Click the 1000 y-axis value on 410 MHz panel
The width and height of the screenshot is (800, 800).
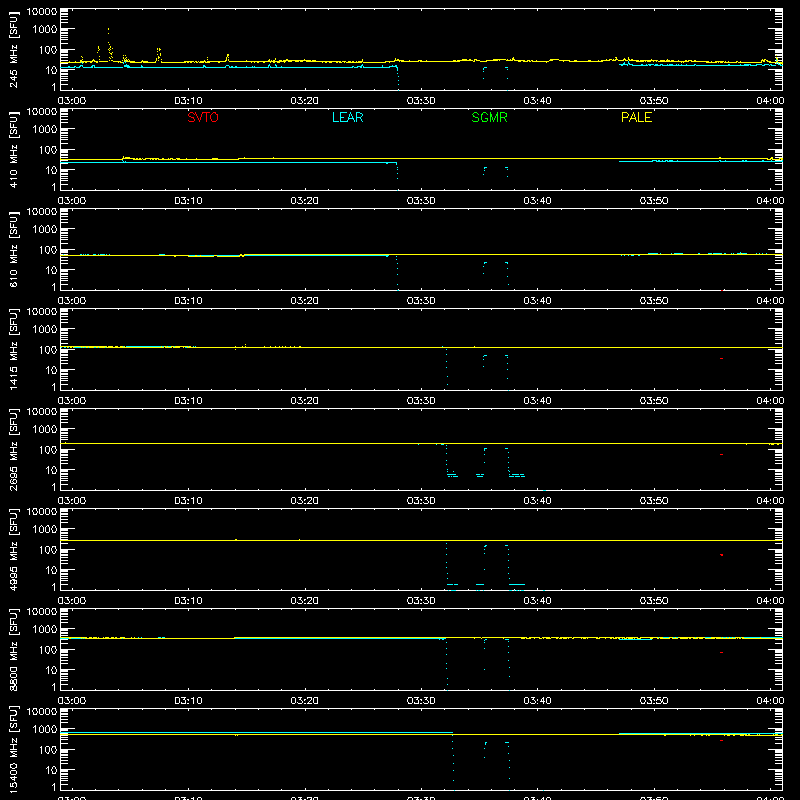45,129
